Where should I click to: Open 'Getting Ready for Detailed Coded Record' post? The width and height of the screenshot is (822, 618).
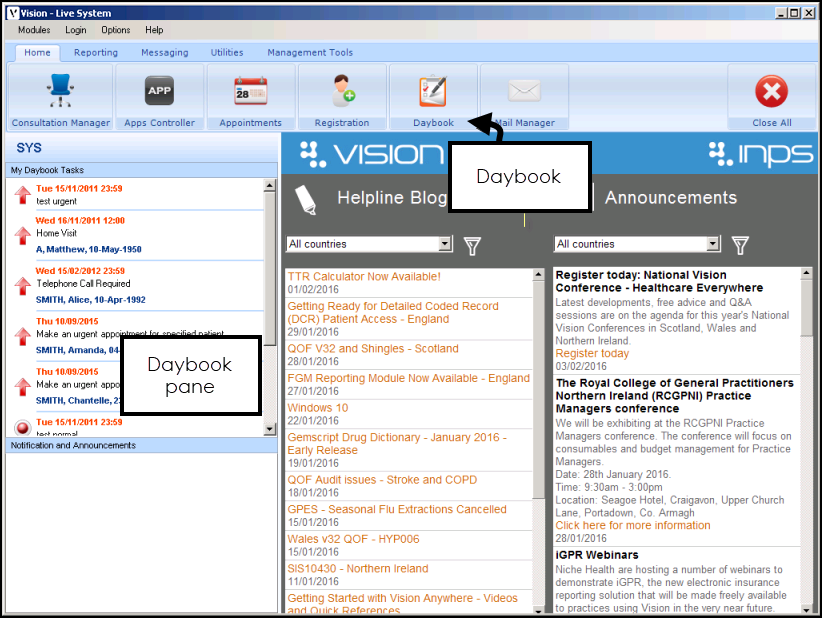[393, 312]
